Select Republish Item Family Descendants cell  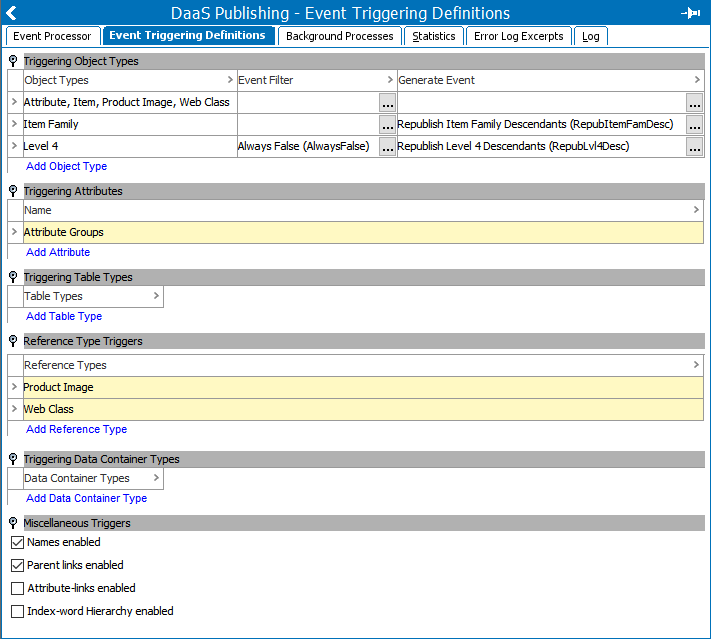pos(541,124)
